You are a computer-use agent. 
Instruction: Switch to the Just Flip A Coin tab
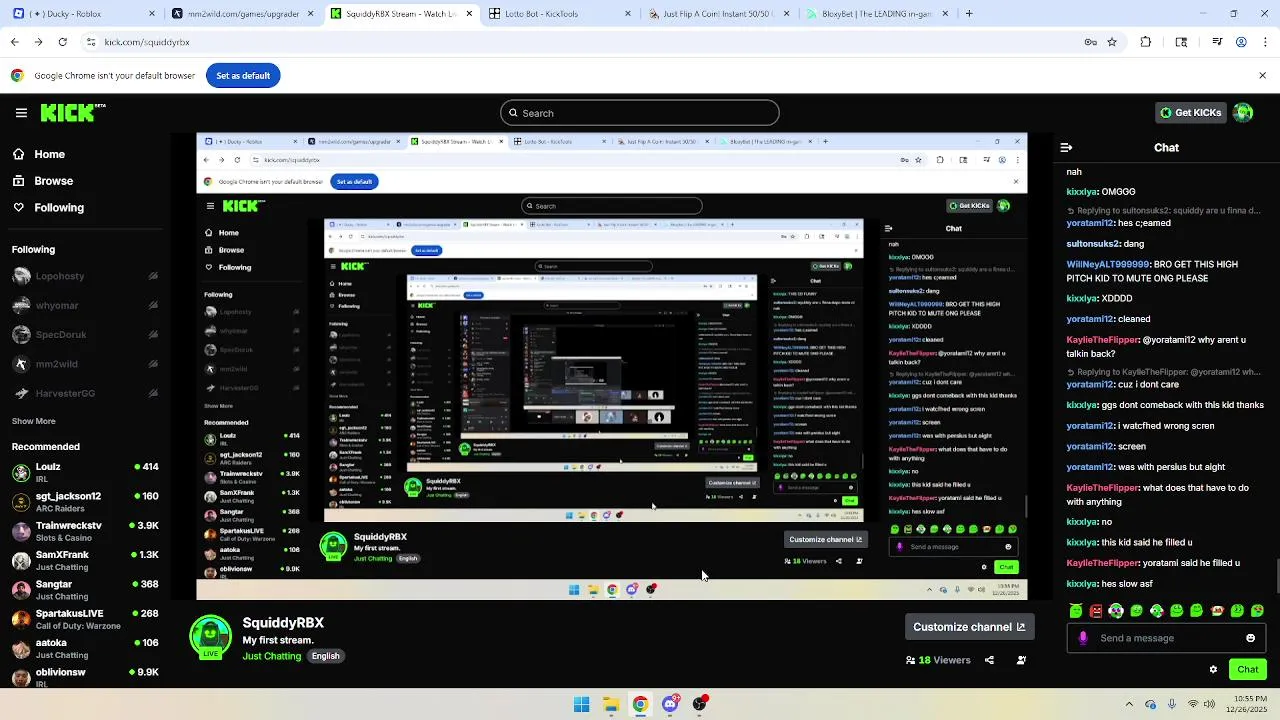(718, 14)
